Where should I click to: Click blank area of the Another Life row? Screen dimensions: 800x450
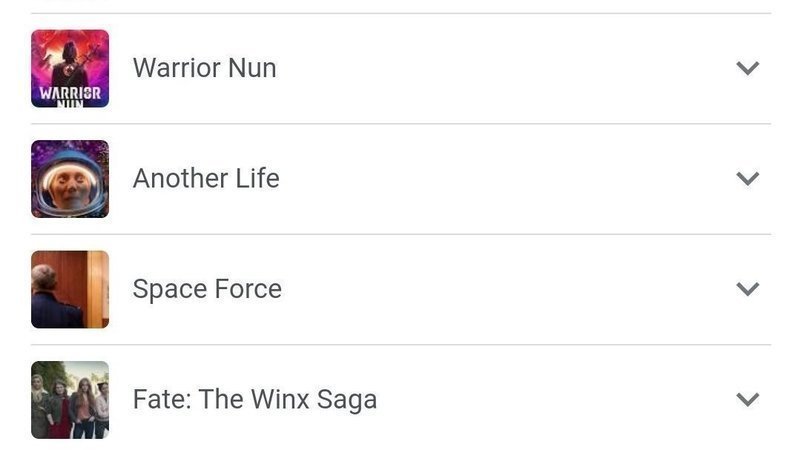[x=500, y=179]
